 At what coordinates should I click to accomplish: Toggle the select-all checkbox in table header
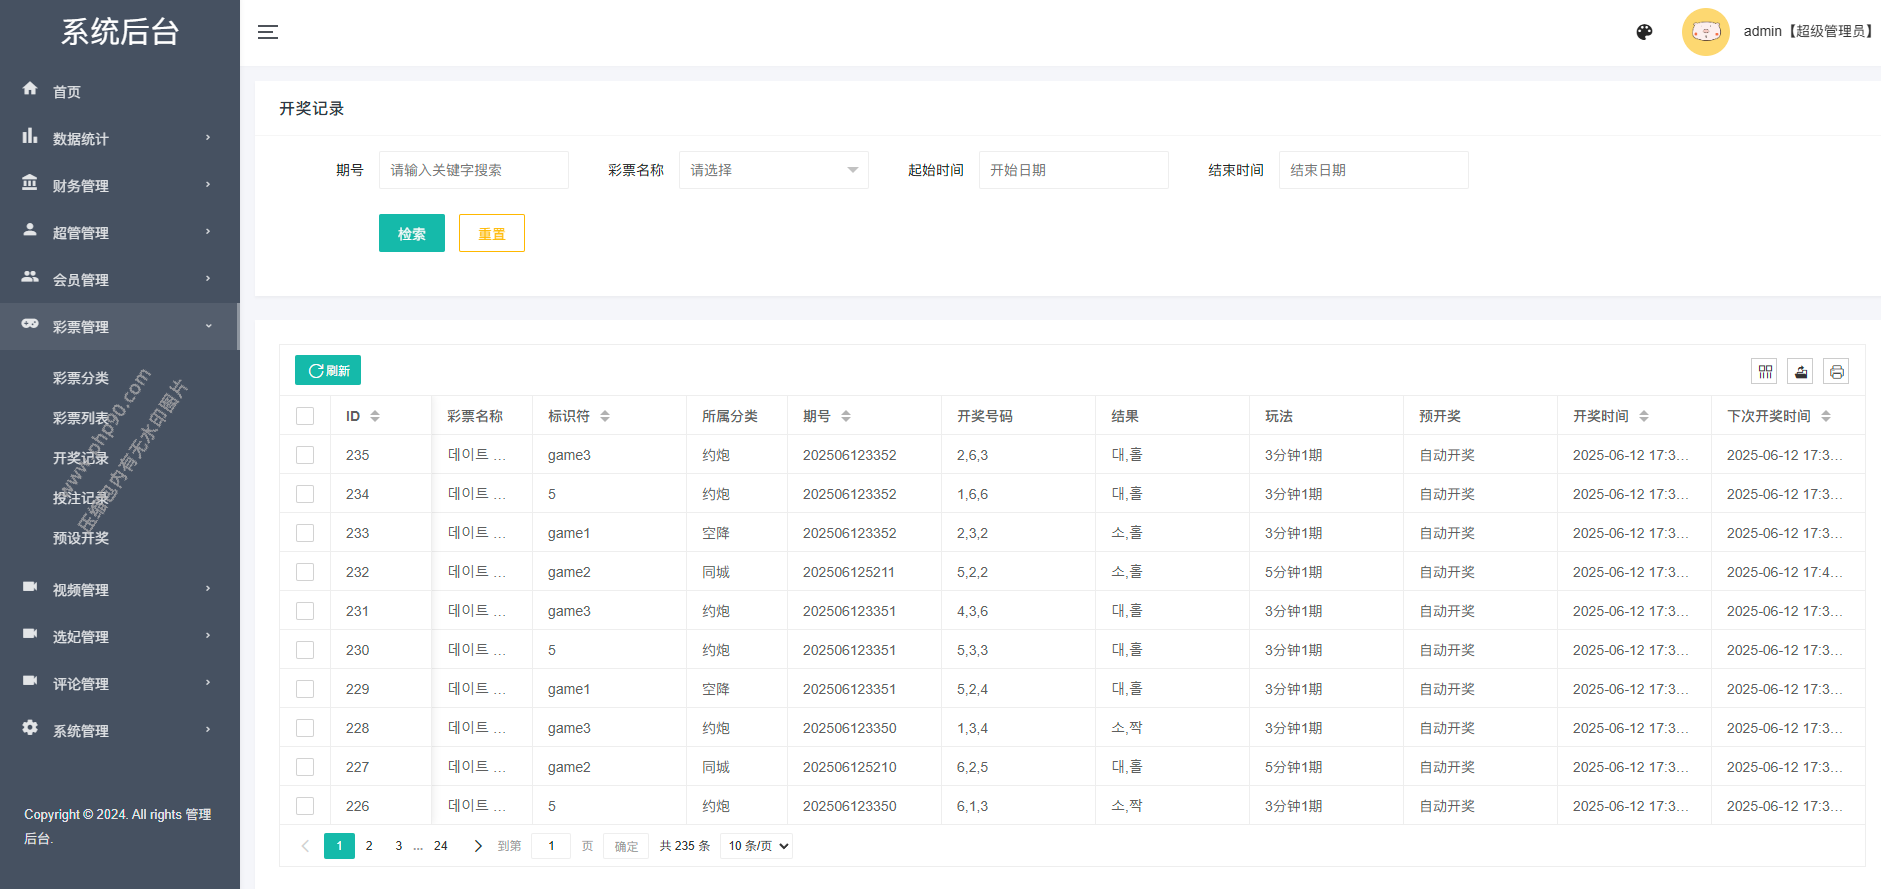(x=305, y=416)
